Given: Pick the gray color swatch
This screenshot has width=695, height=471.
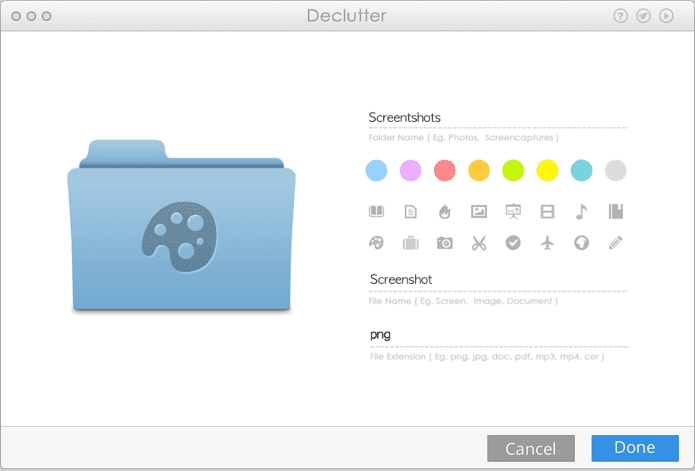Looking at the screenshot, I should (616, 171).
